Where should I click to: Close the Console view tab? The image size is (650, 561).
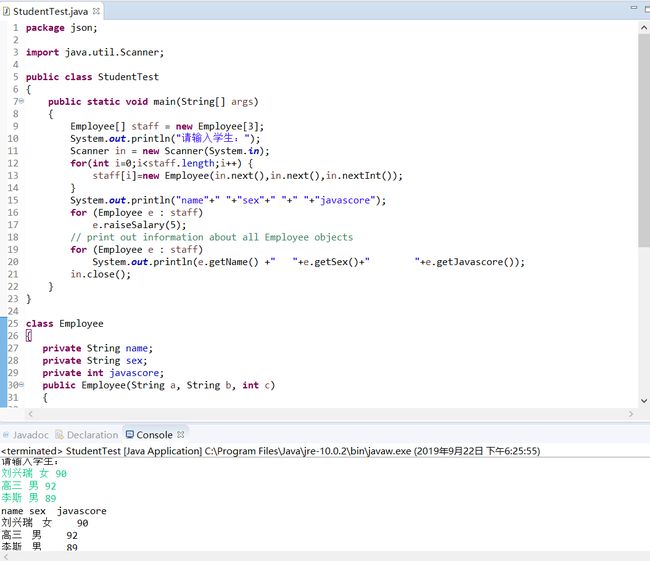(180, 435)
